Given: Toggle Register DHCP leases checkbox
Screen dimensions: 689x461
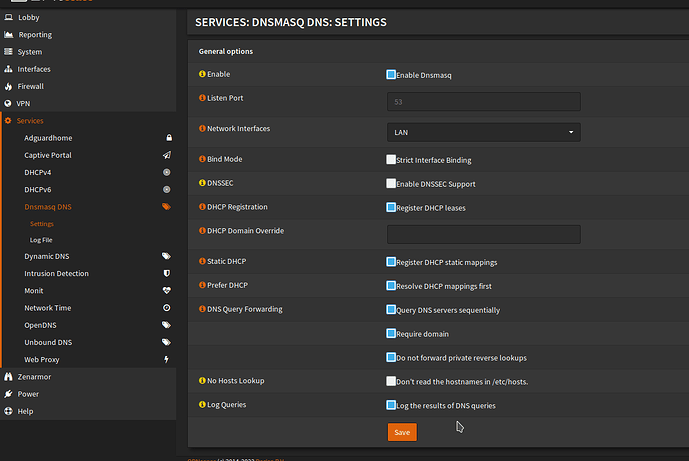Looking at the screenshot, I should 391,207.
